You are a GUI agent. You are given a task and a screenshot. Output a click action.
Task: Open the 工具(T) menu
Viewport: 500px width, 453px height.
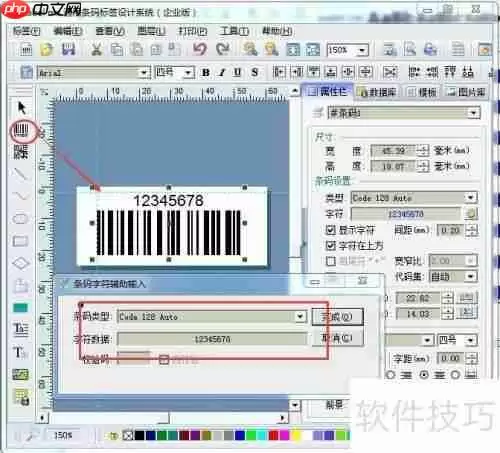coord(234,31)
